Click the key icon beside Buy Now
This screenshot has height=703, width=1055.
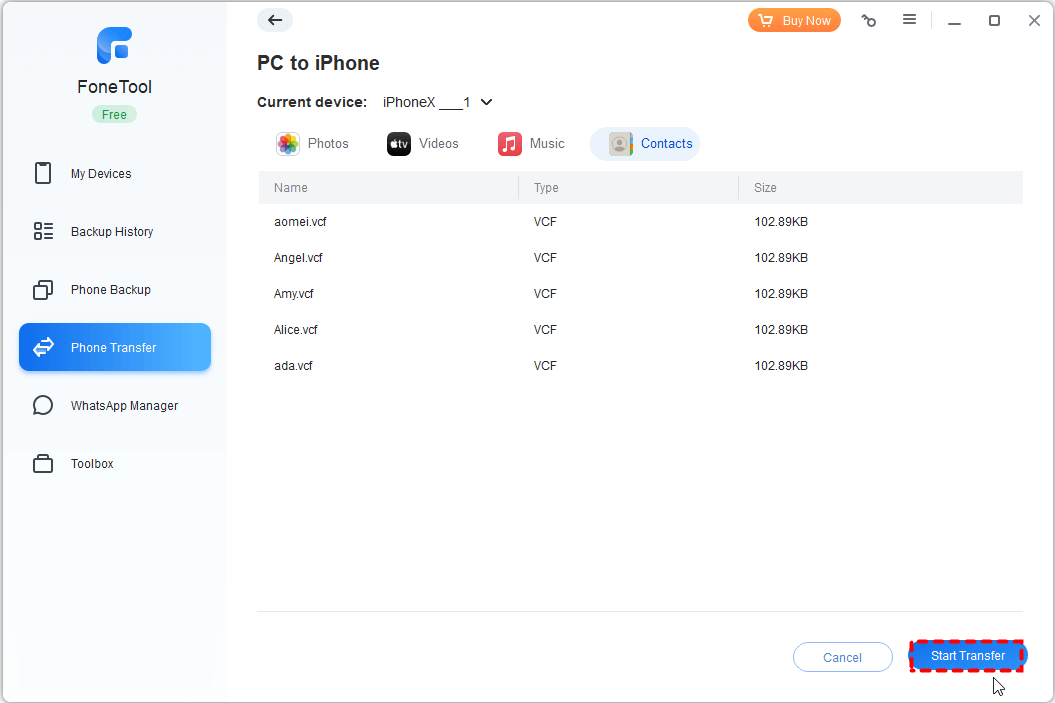click(x=869, y=21)
